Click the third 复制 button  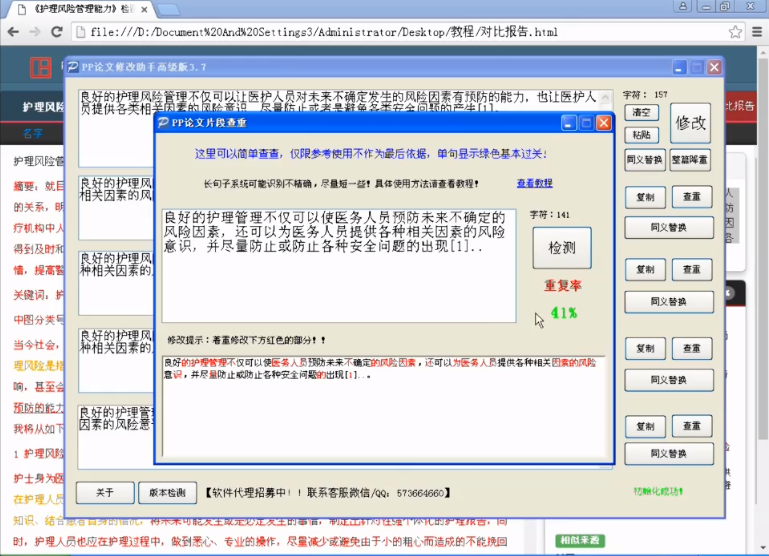tap(645, 349)
